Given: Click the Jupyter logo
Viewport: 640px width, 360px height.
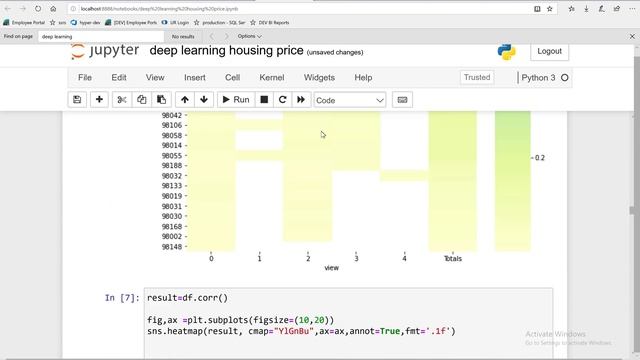Looking at the screenshot, I should pyautogui.click(x=105, y=51).
